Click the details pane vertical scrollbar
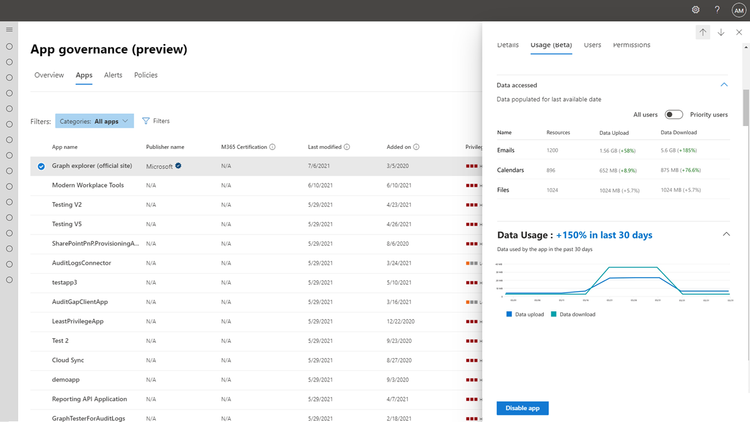Image resolution: width=750 pixels, height=422 pixels. [x=746, y=108]
